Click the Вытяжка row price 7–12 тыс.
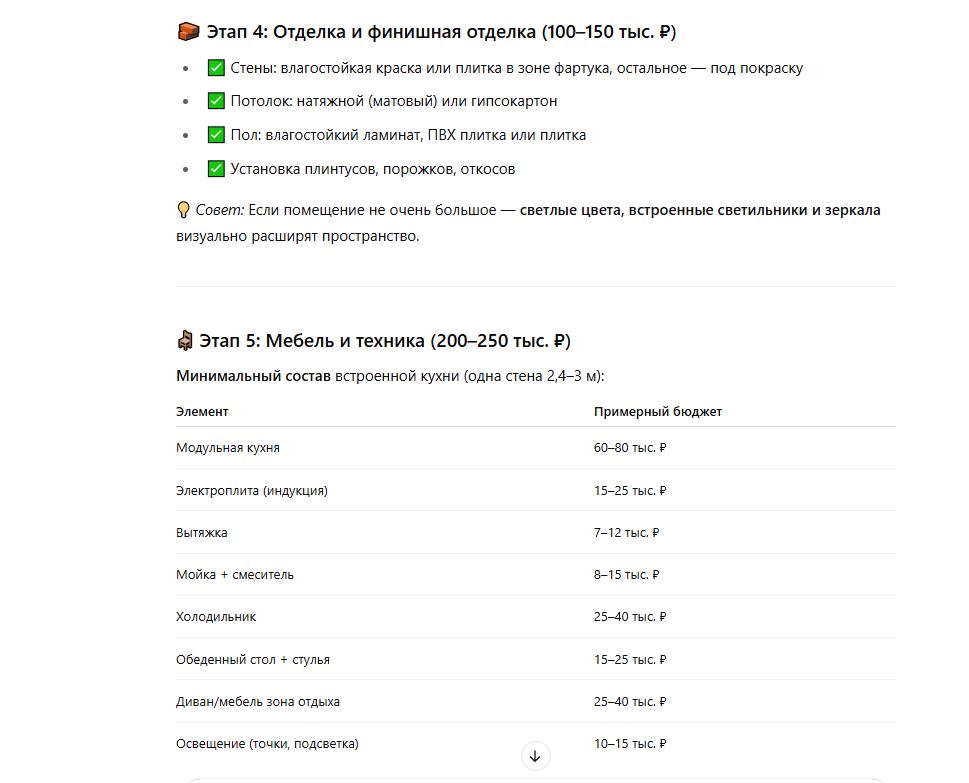The width and height of the screenshot is (969, 783). pyautogui.click(x=626, y=533)
